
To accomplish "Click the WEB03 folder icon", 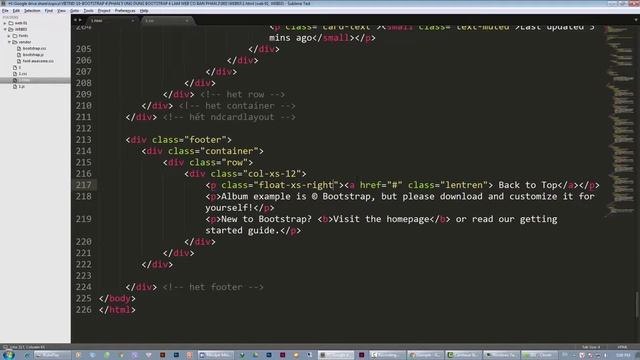I will pyautogui.click(x=11, y=29).
